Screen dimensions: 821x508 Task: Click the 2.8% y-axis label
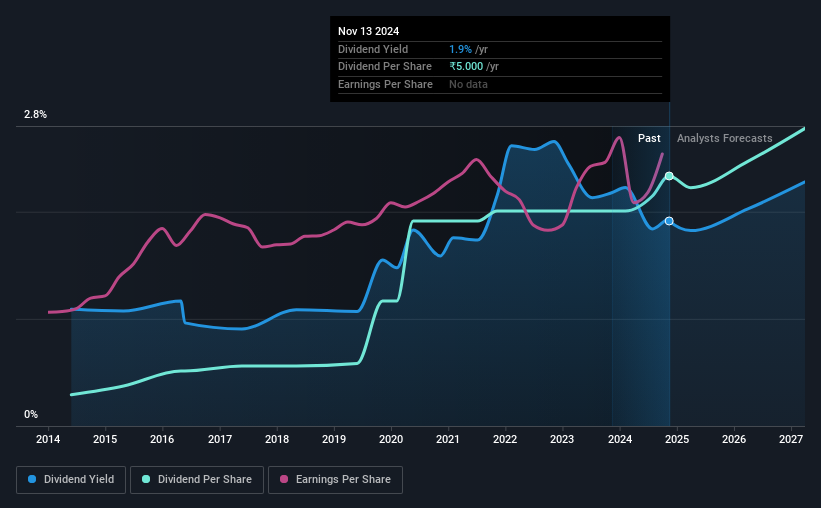pos(35,115)
